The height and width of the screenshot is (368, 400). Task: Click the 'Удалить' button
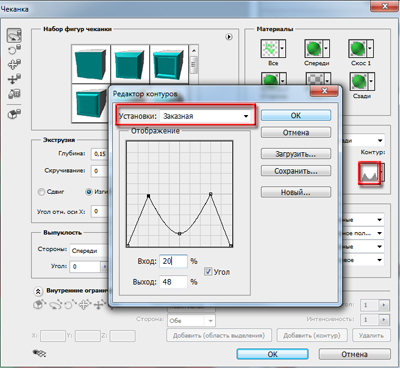point(371,335)
